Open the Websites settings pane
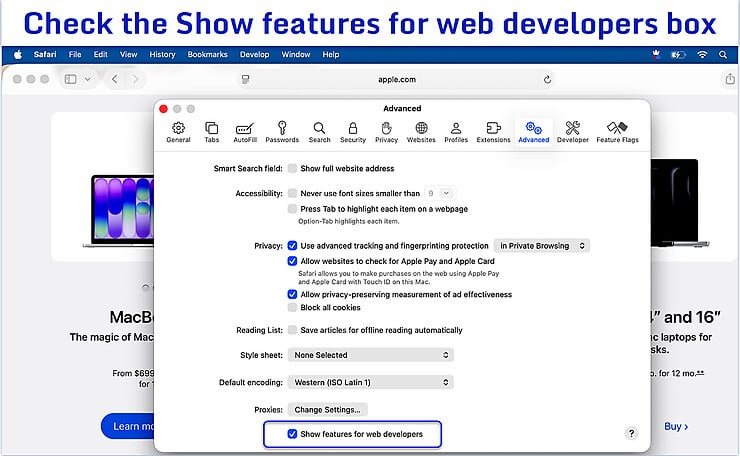740x456 pixels. click(421, 132)
